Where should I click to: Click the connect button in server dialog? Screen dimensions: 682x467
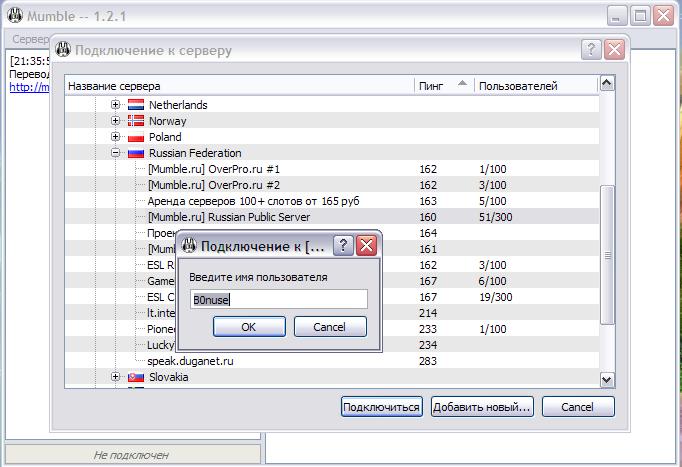[381, 407]
